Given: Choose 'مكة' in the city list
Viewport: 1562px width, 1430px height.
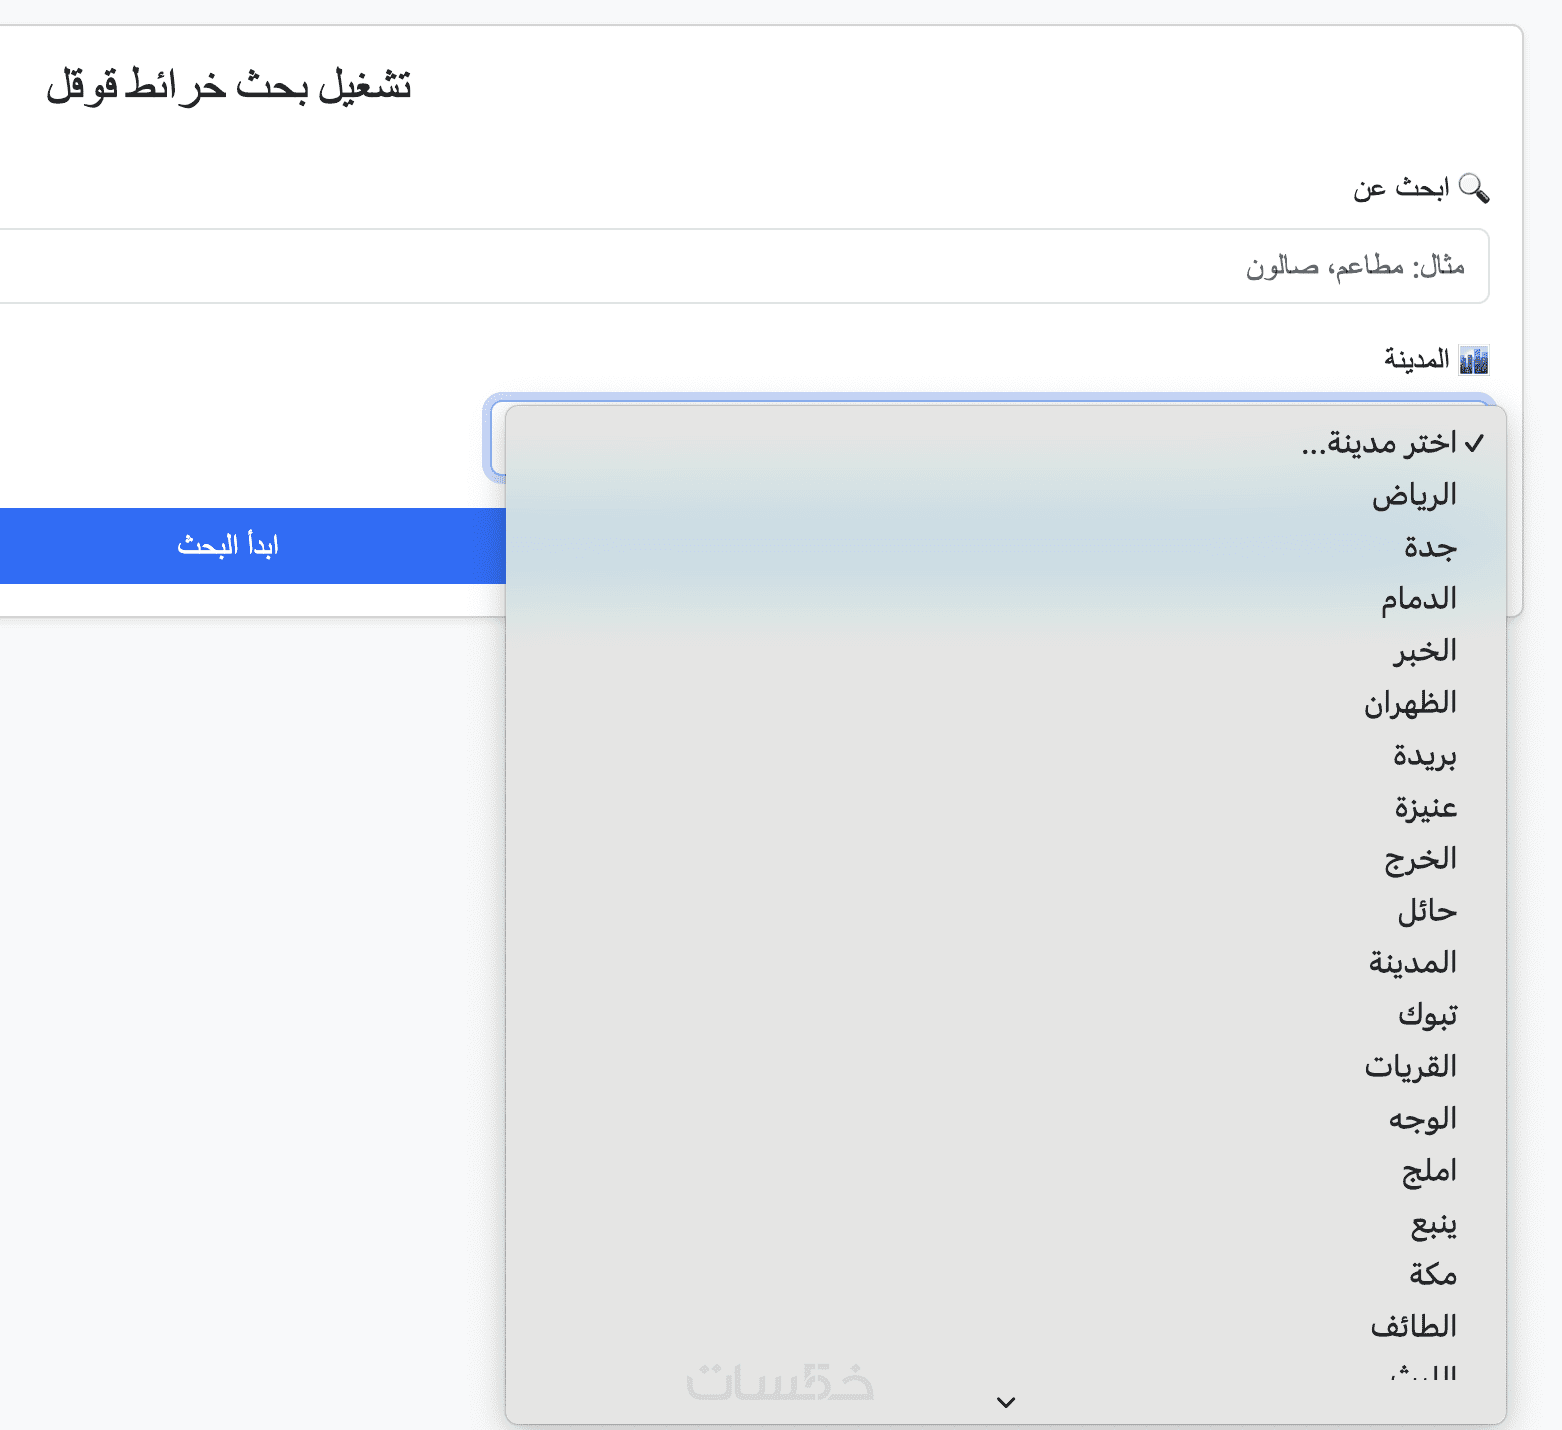Looking at the screenshot, I should (x=1433, y=1275).
